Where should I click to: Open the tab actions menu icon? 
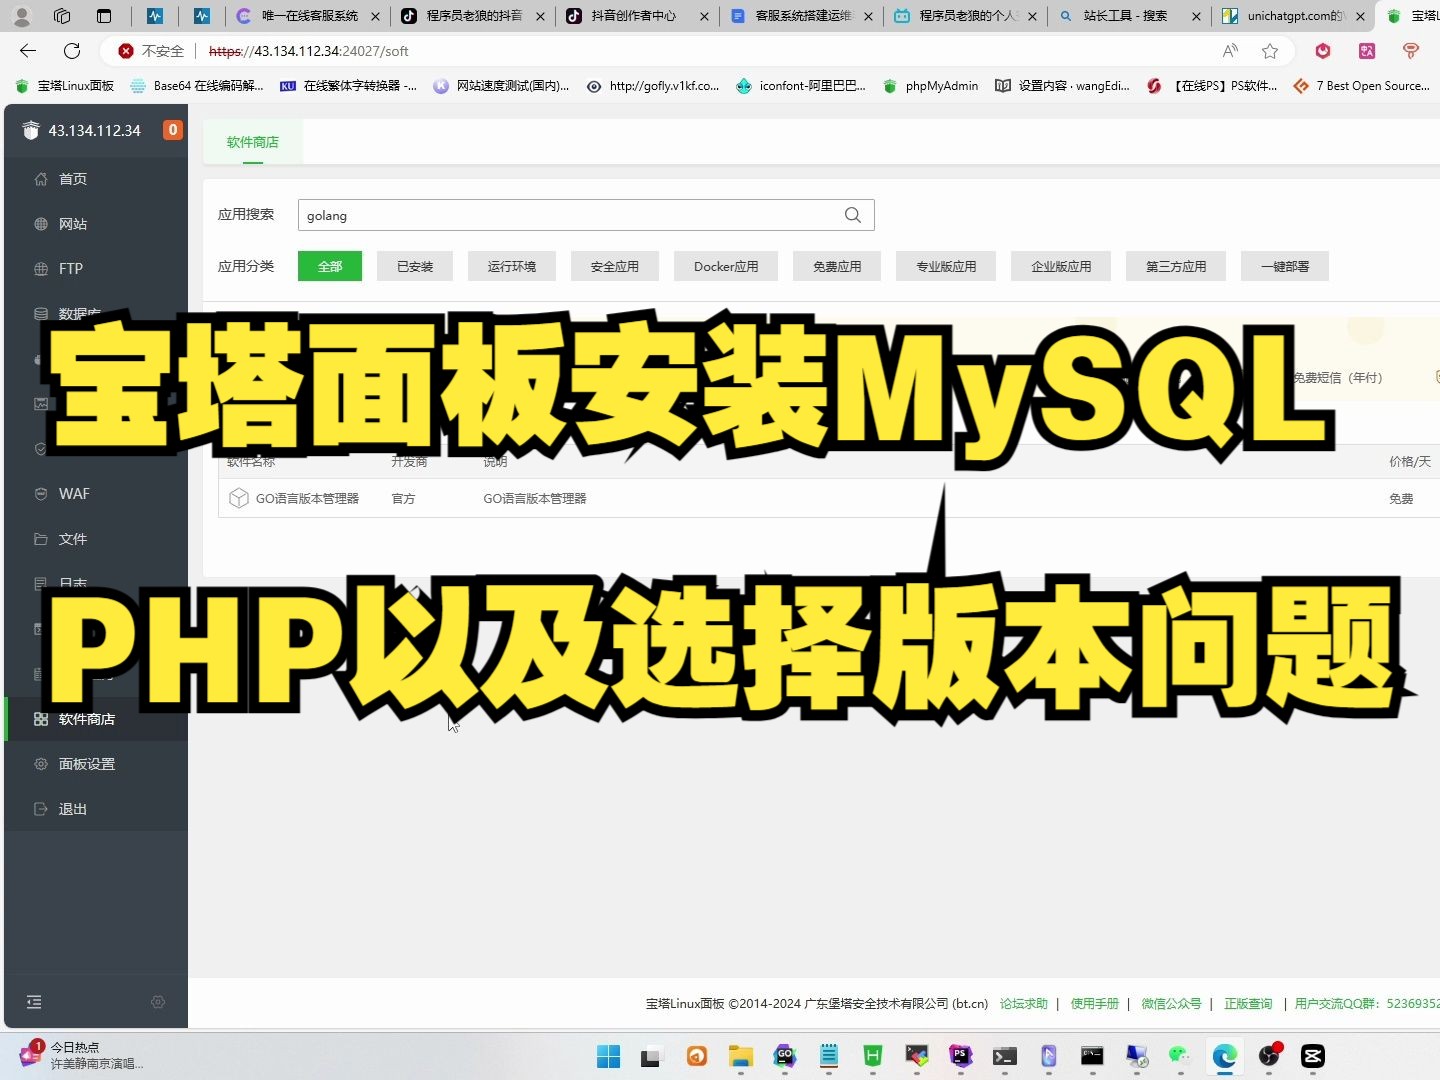point(104,16)
